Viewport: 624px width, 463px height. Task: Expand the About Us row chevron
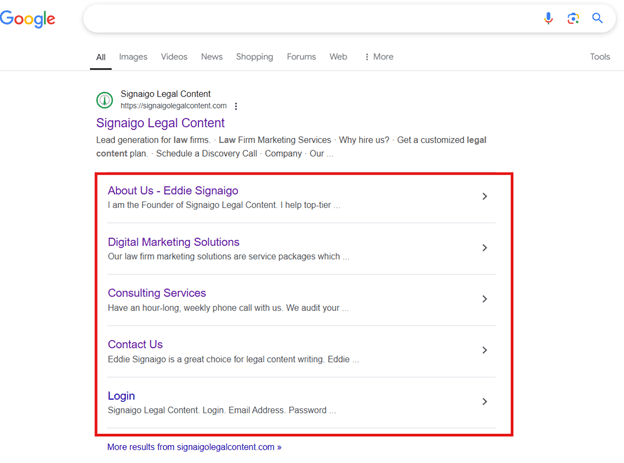484,196
